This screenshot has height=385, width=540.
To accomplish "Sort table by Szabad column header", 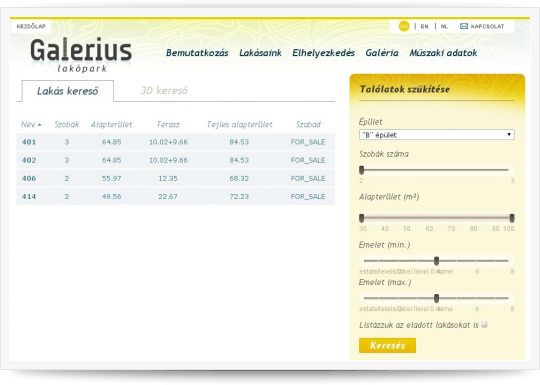I will [308, 124].
